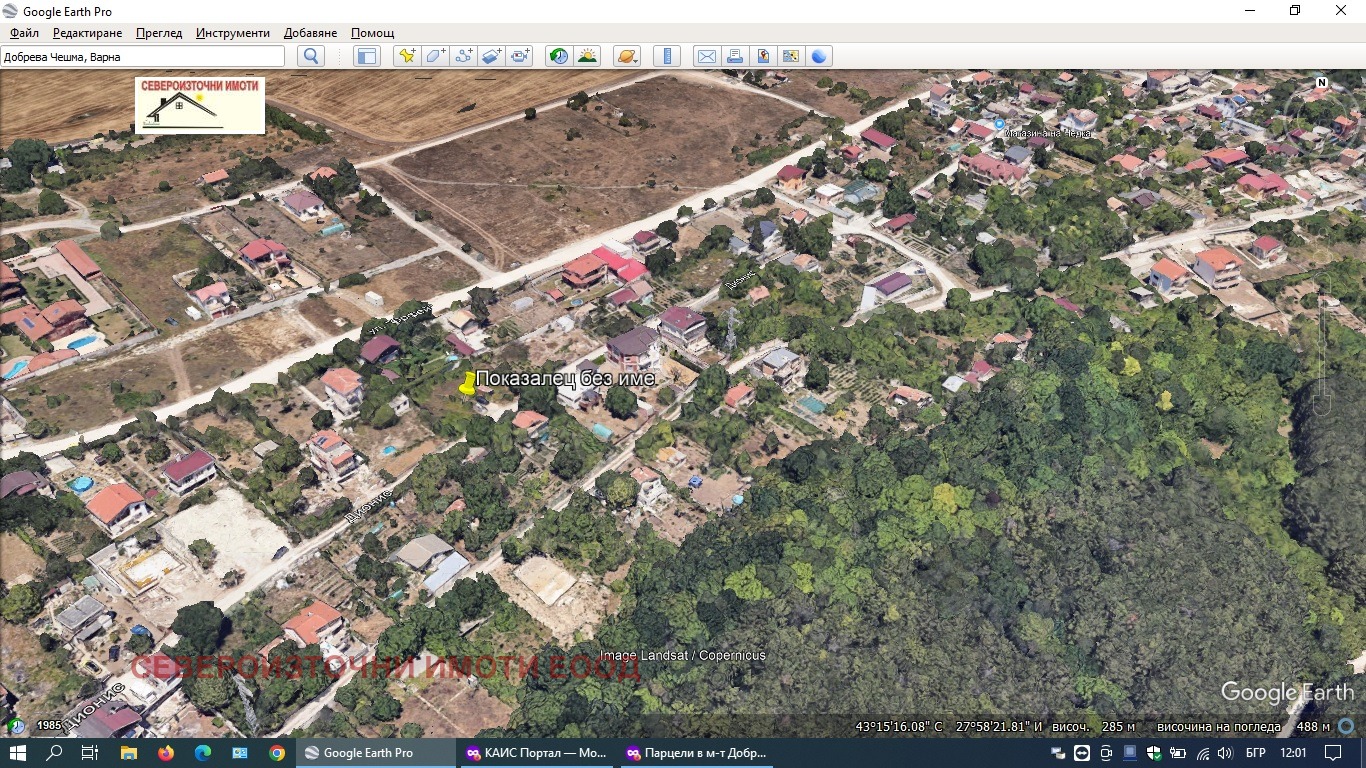Add a new placemark
The image size is (1366, 768).
click(x=406, y=56)
